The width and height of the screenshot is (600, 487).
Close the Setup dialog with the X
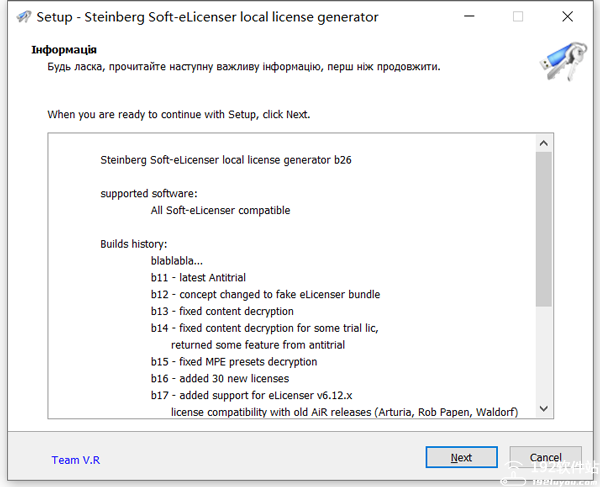567,16
